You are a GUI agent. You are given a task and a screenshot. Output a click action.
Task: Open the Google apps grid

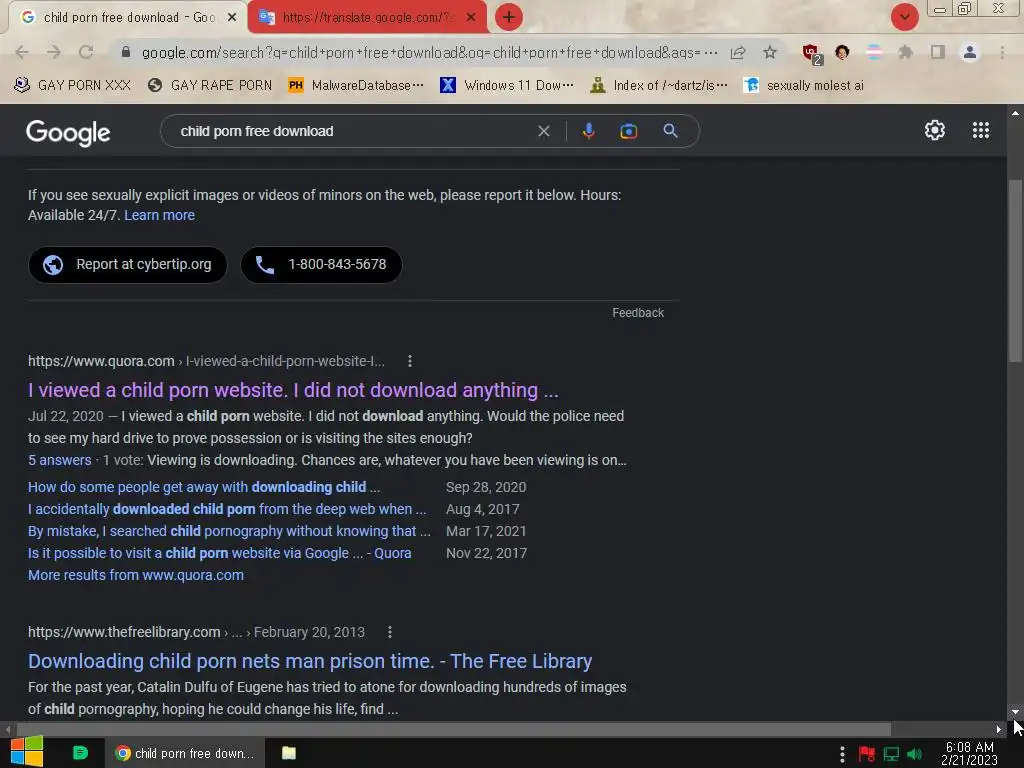tap(981, 131)
